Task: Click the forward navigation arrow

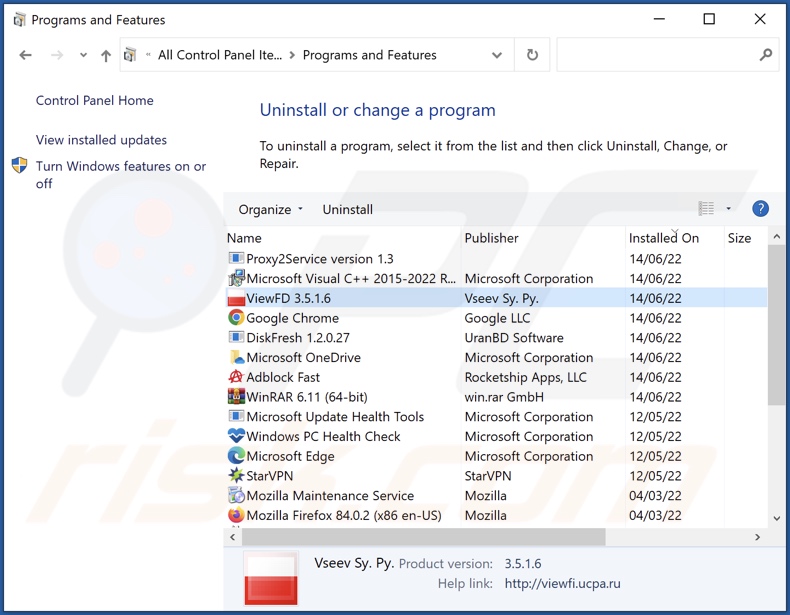Action: pyautogui.click(x=57, y=55)
